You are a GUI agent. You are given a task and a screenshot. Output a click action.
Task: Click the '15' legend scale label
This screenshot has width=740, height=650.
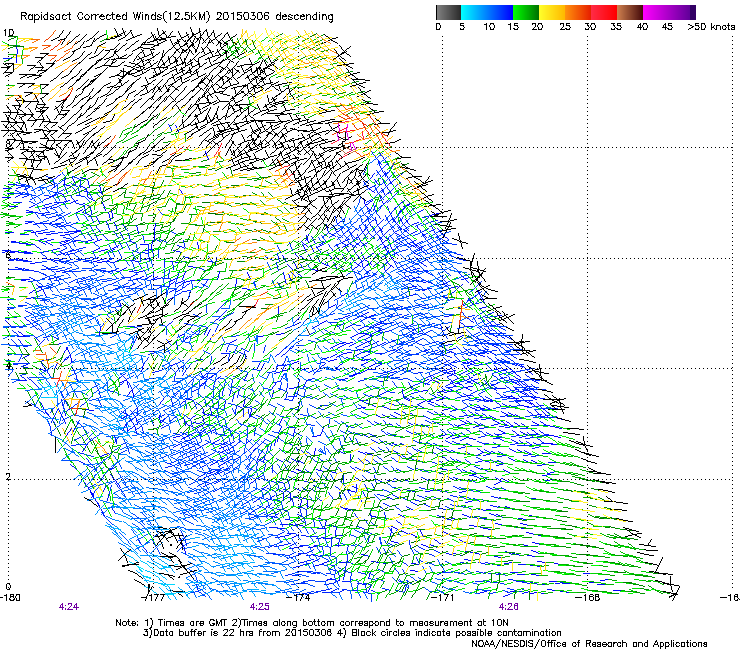tap(513, 27)
